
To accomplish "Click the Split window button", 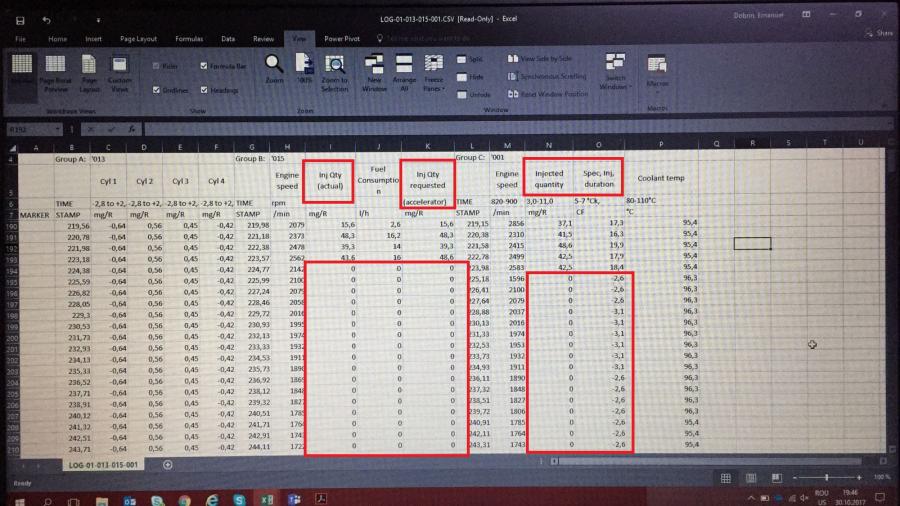I will point(470,59).
